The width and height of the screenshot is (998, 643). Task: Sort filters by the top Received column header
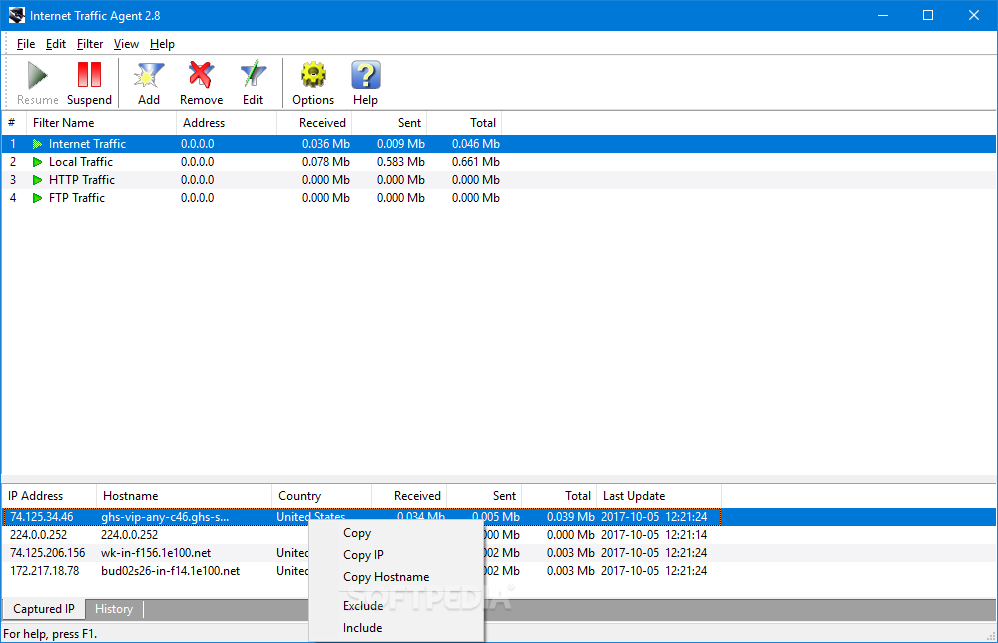pos(314,123)
